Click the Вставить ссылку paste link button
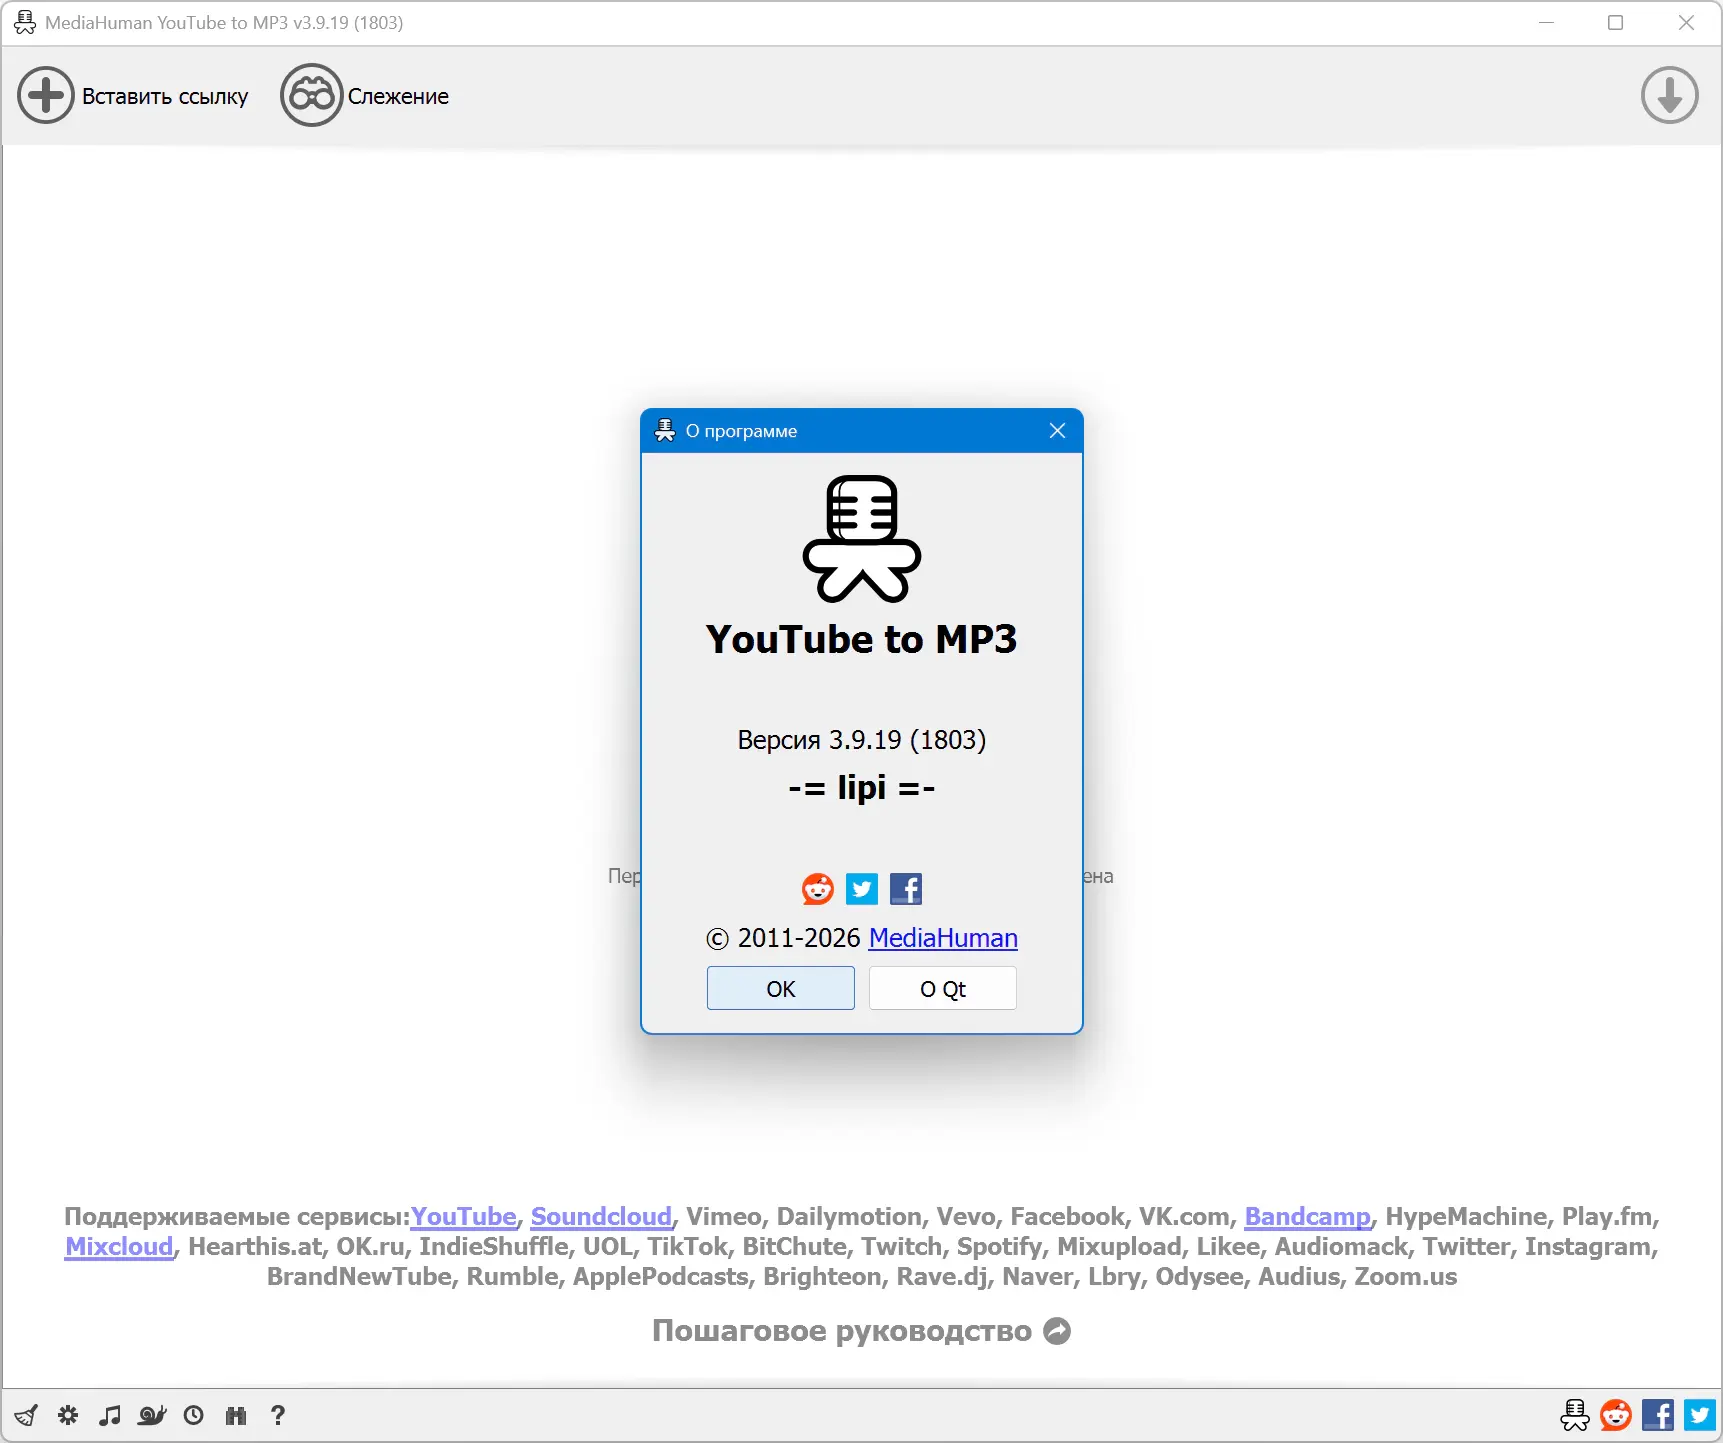This screenshot has height=1443, width=1723. tap(133, 96)
